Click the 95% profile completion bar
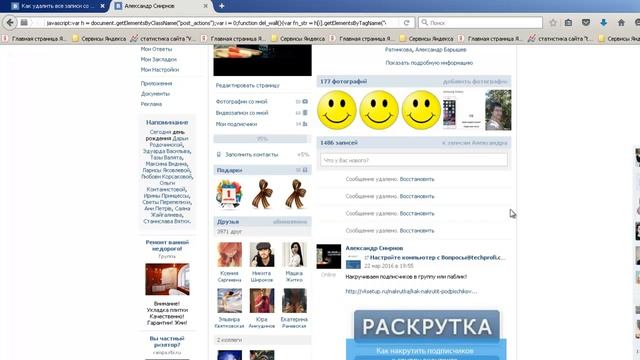Screen dimensions: 640x360 click(262, 139)
